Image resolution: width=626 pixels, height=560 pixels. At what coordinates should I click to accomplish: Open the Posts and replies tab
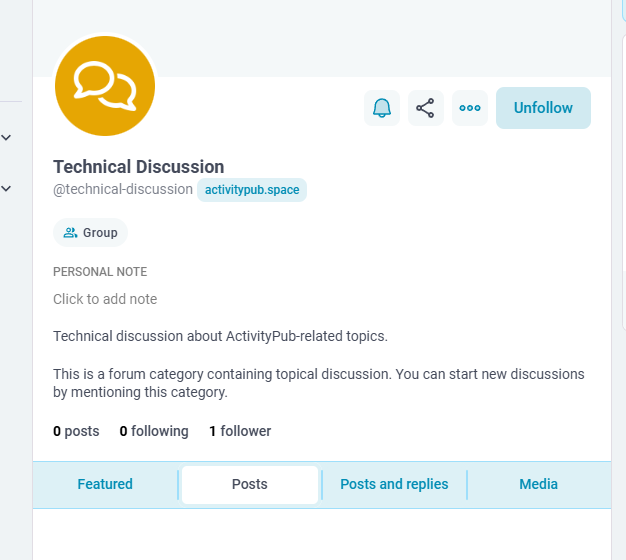click(394, 484)
